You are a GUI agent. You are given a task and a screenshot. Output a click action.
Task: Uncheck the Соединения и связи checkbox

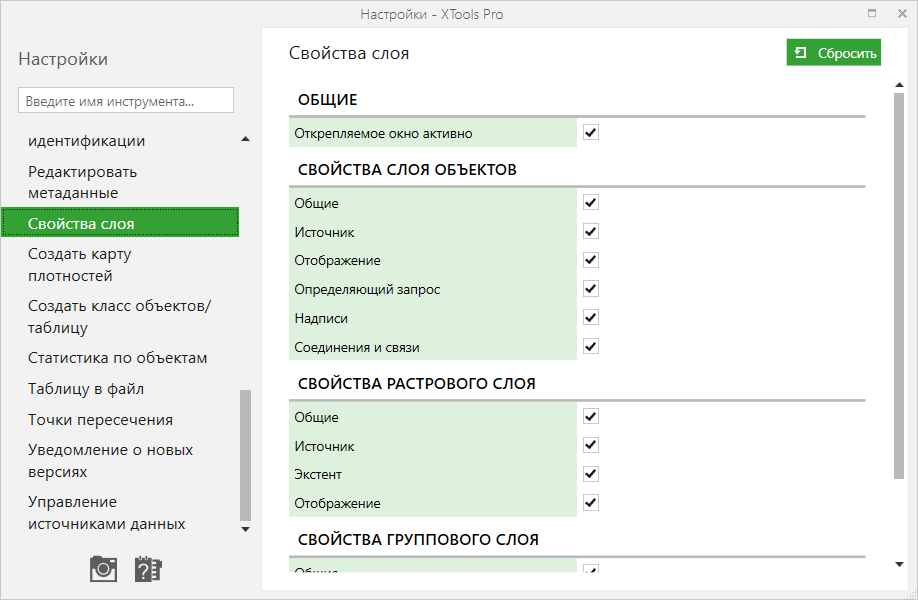[x=590, y=347]
